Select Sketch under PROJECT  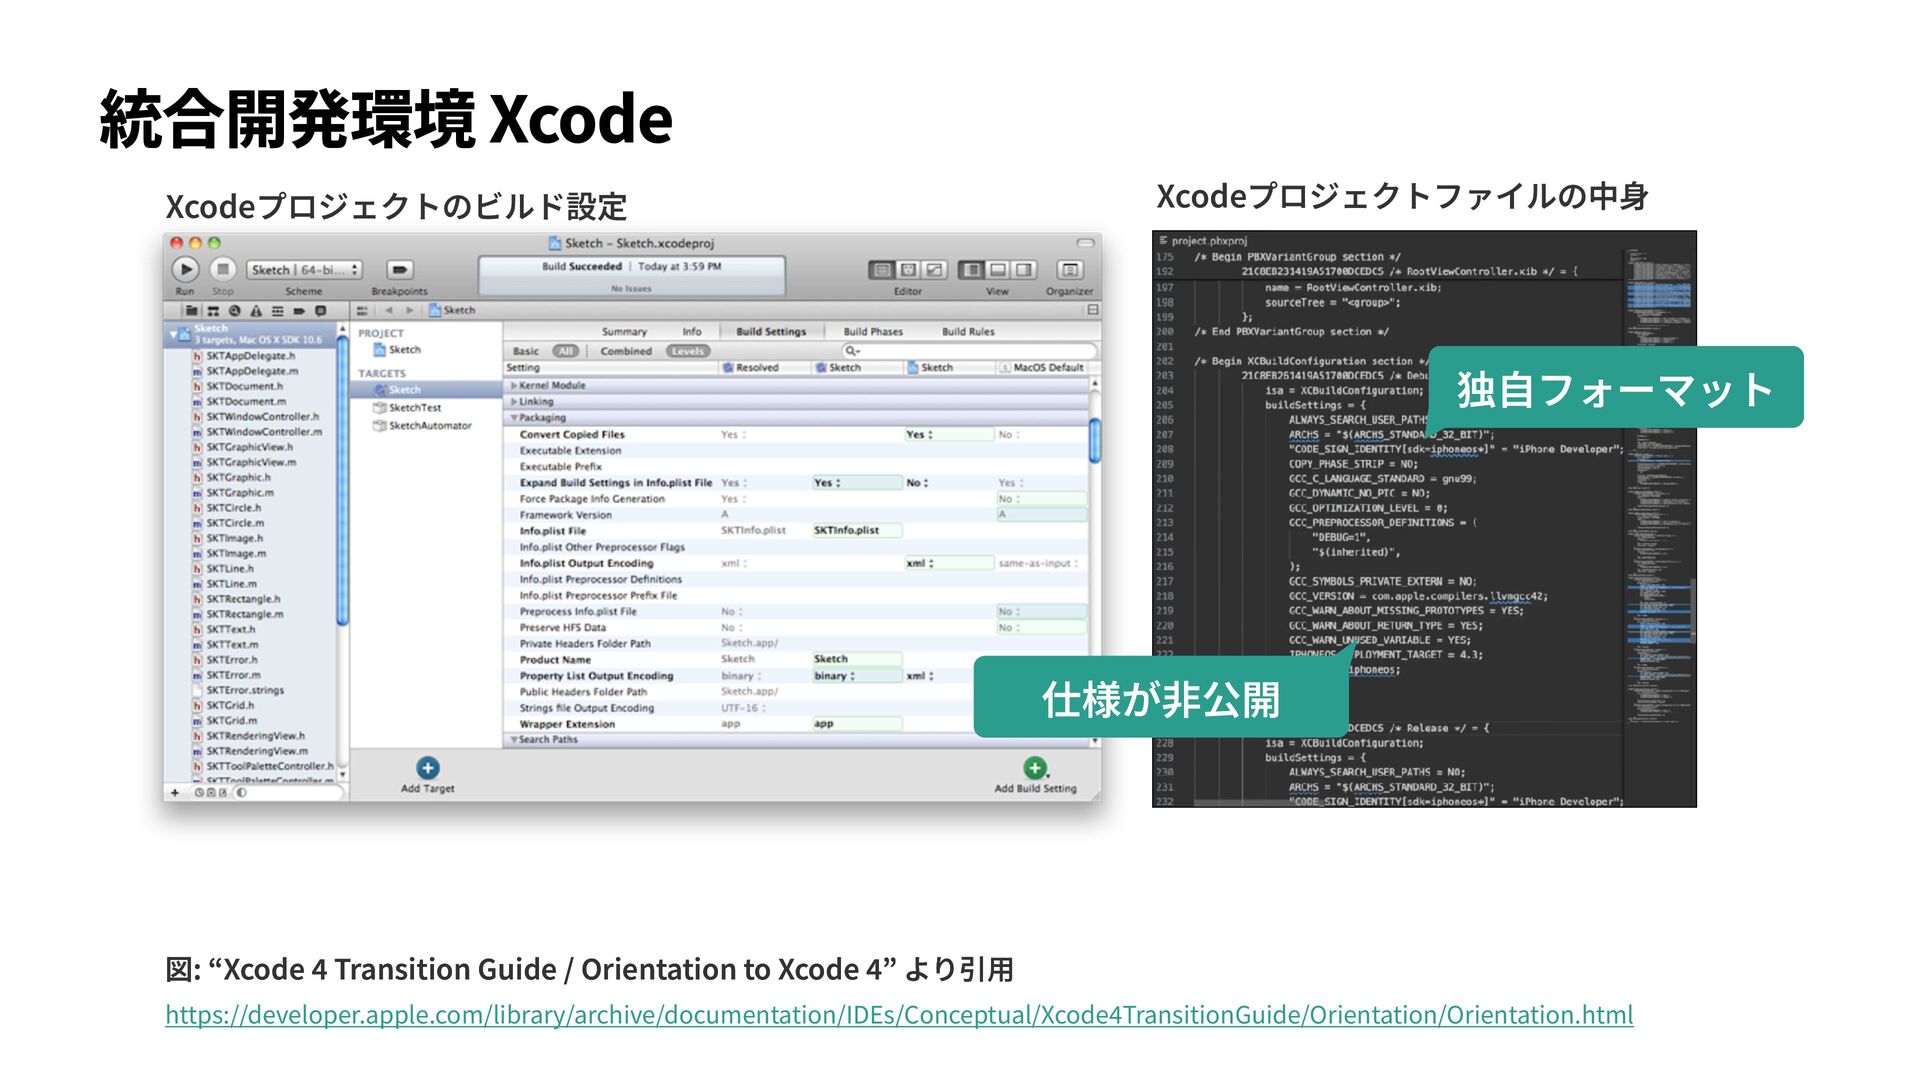[x=397, y=350]
